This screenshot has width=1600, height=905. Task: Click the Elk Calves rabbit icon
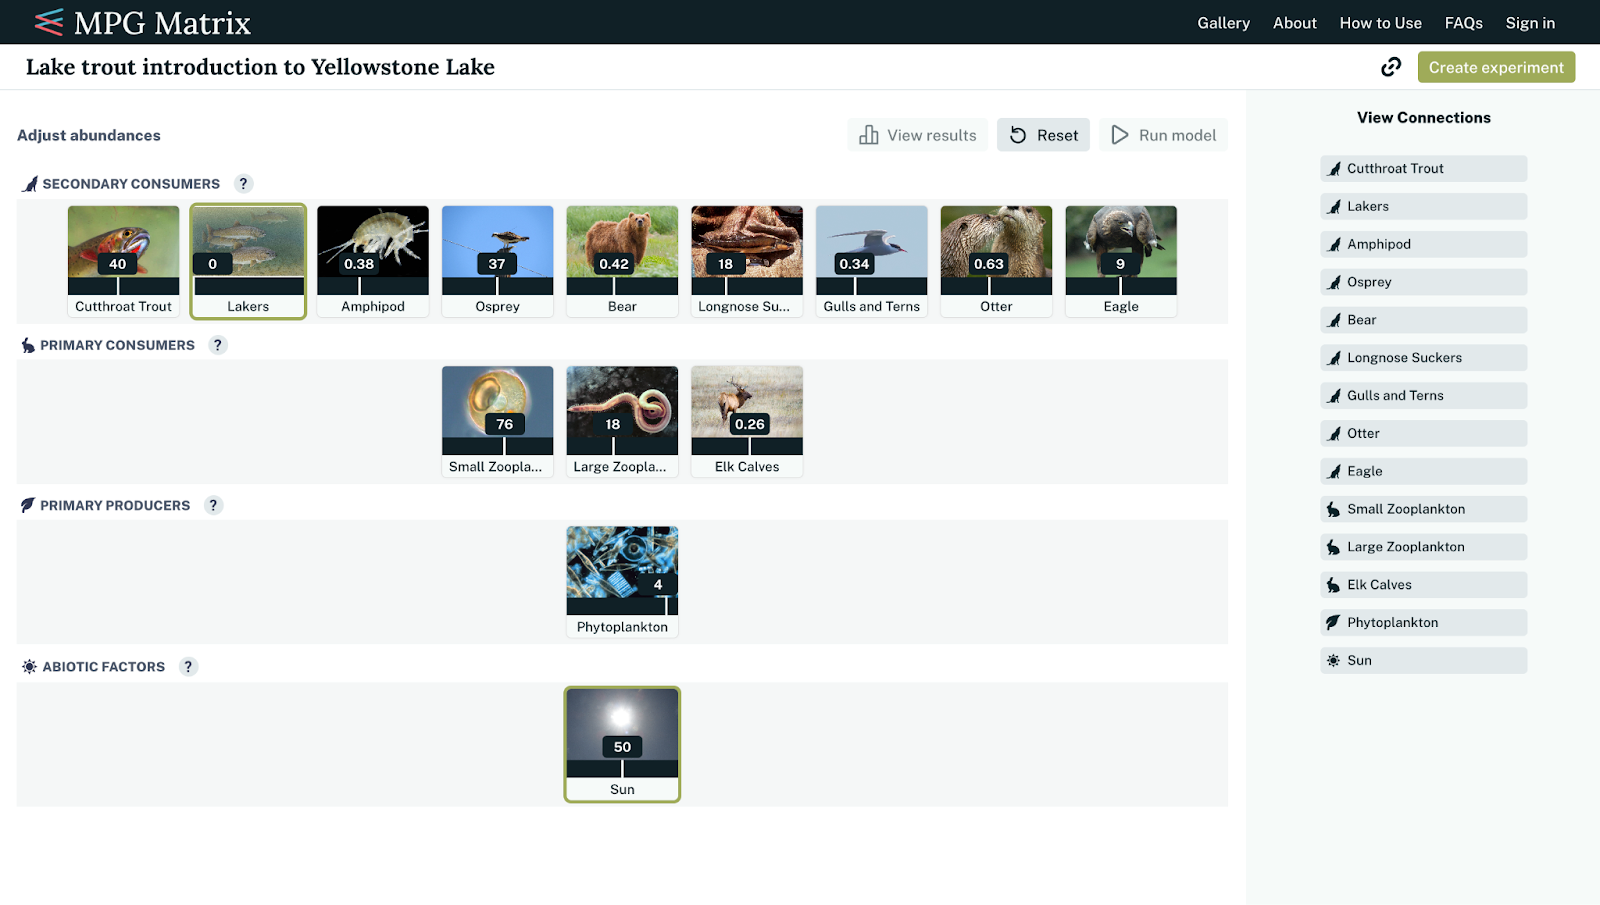(x=1333, y=585)
